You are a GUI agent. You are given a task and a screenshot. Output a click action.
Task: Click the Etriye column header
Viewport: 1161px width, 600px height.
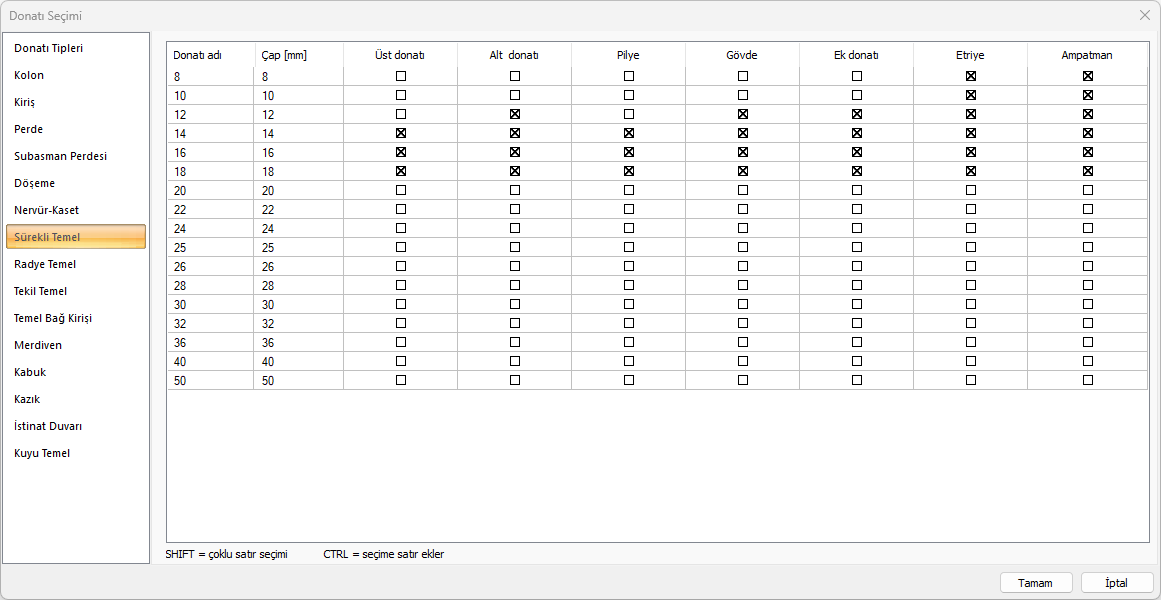[970, 55]
